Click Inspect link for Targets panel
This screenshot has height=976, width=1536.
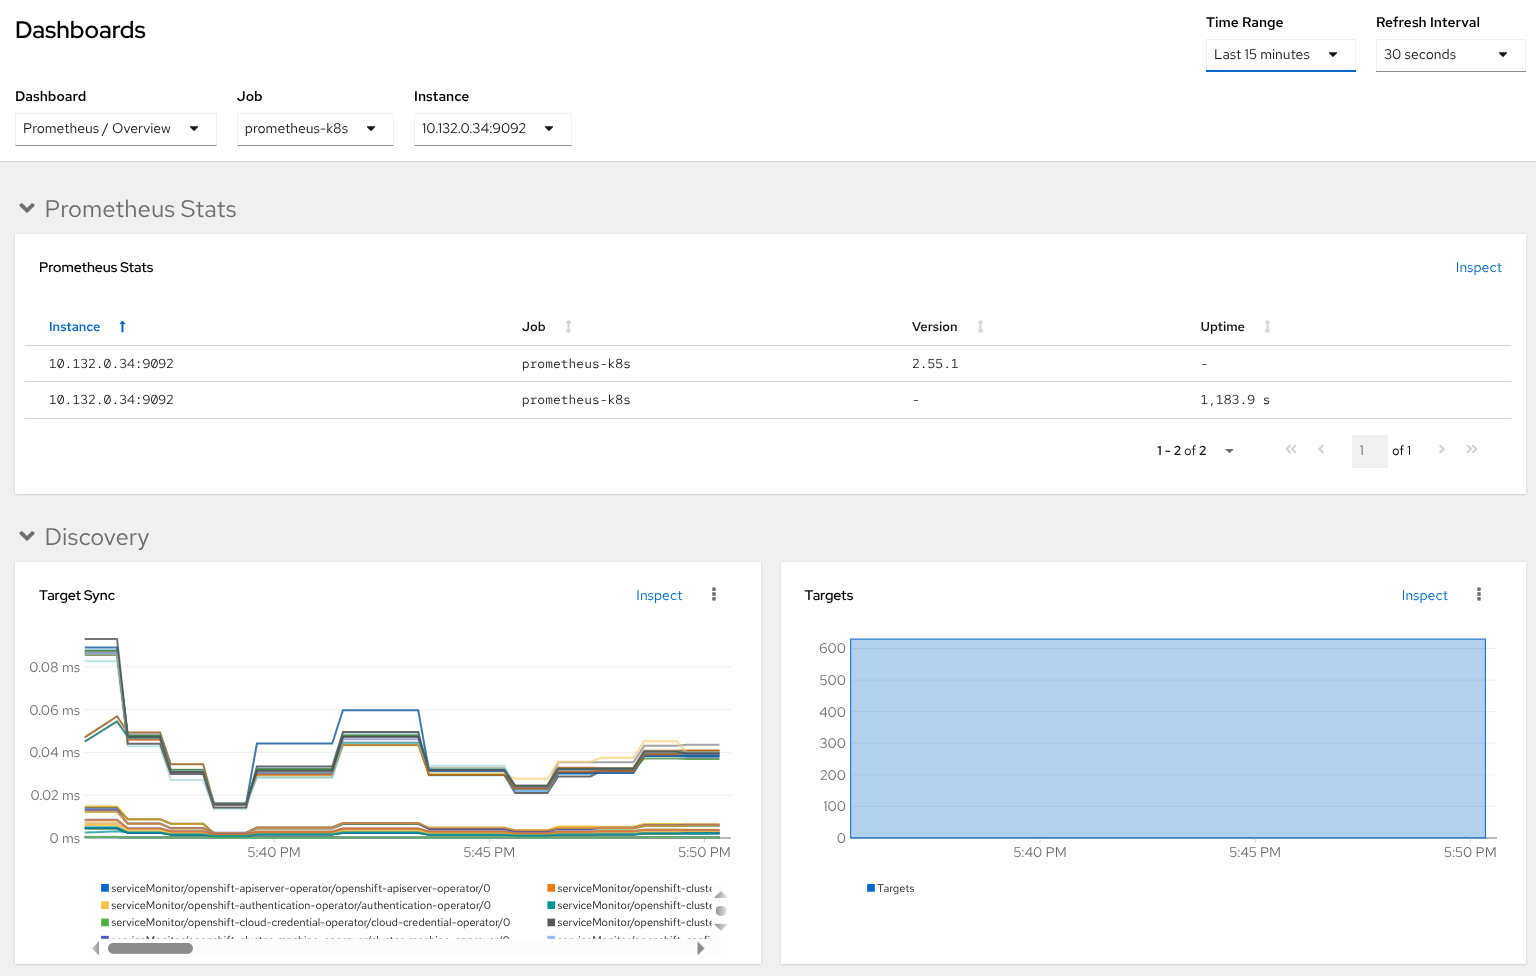pos(1424,596)
